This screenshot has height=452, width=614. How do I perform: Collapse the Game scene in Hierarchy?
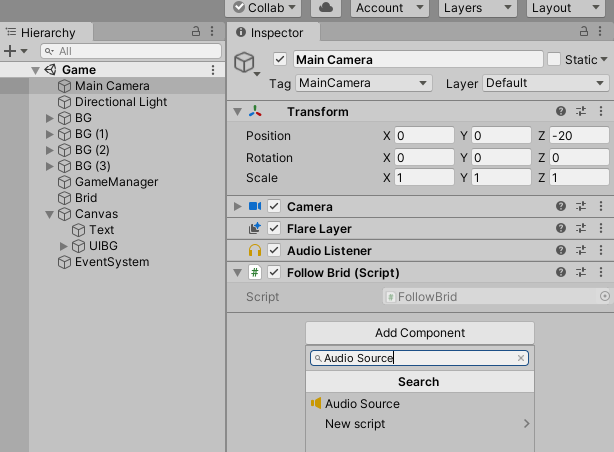[35, 71]
